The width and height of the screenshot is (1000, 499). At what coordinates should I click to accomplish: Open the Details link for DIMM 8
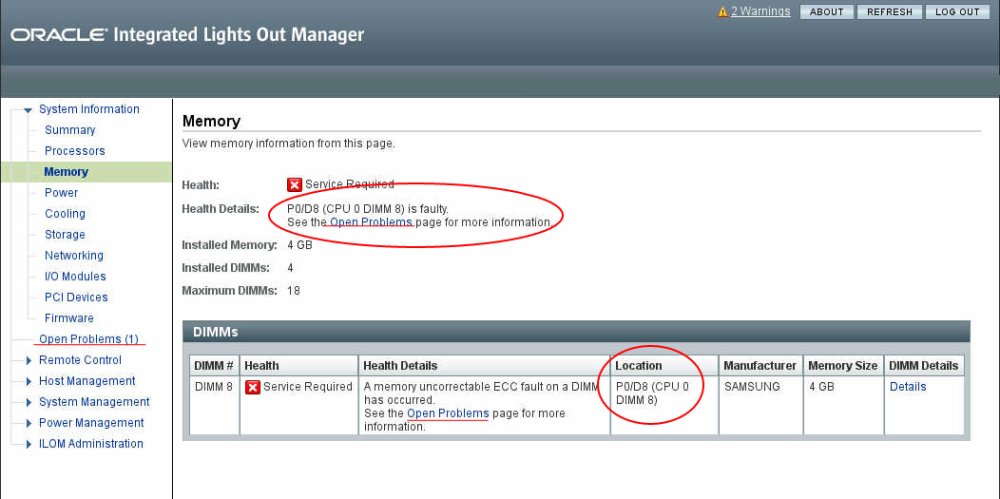coord(908,387)
